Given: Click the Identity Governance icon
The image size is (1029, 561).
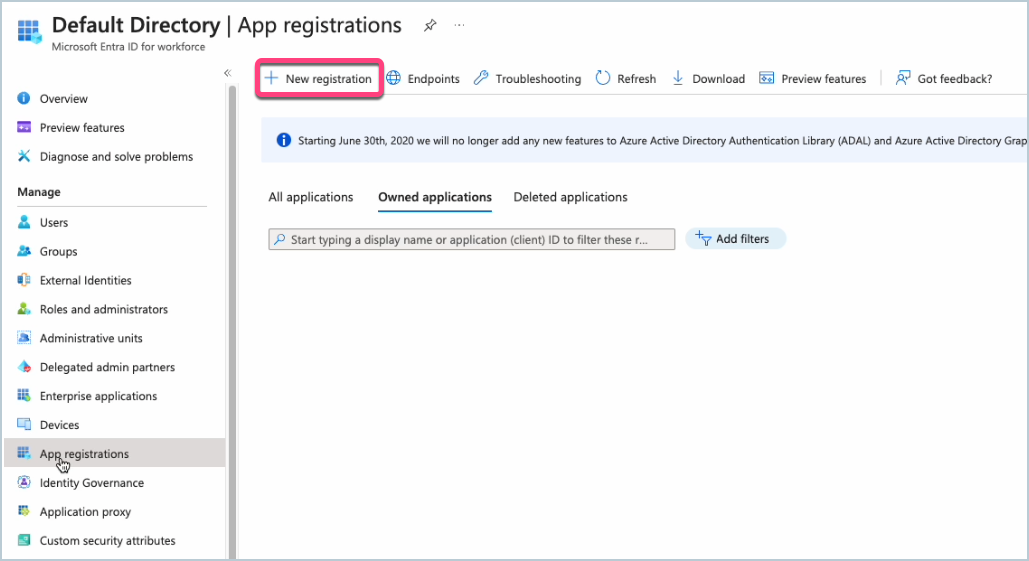Looking at the screenshot, I should (x=24, y=482).
